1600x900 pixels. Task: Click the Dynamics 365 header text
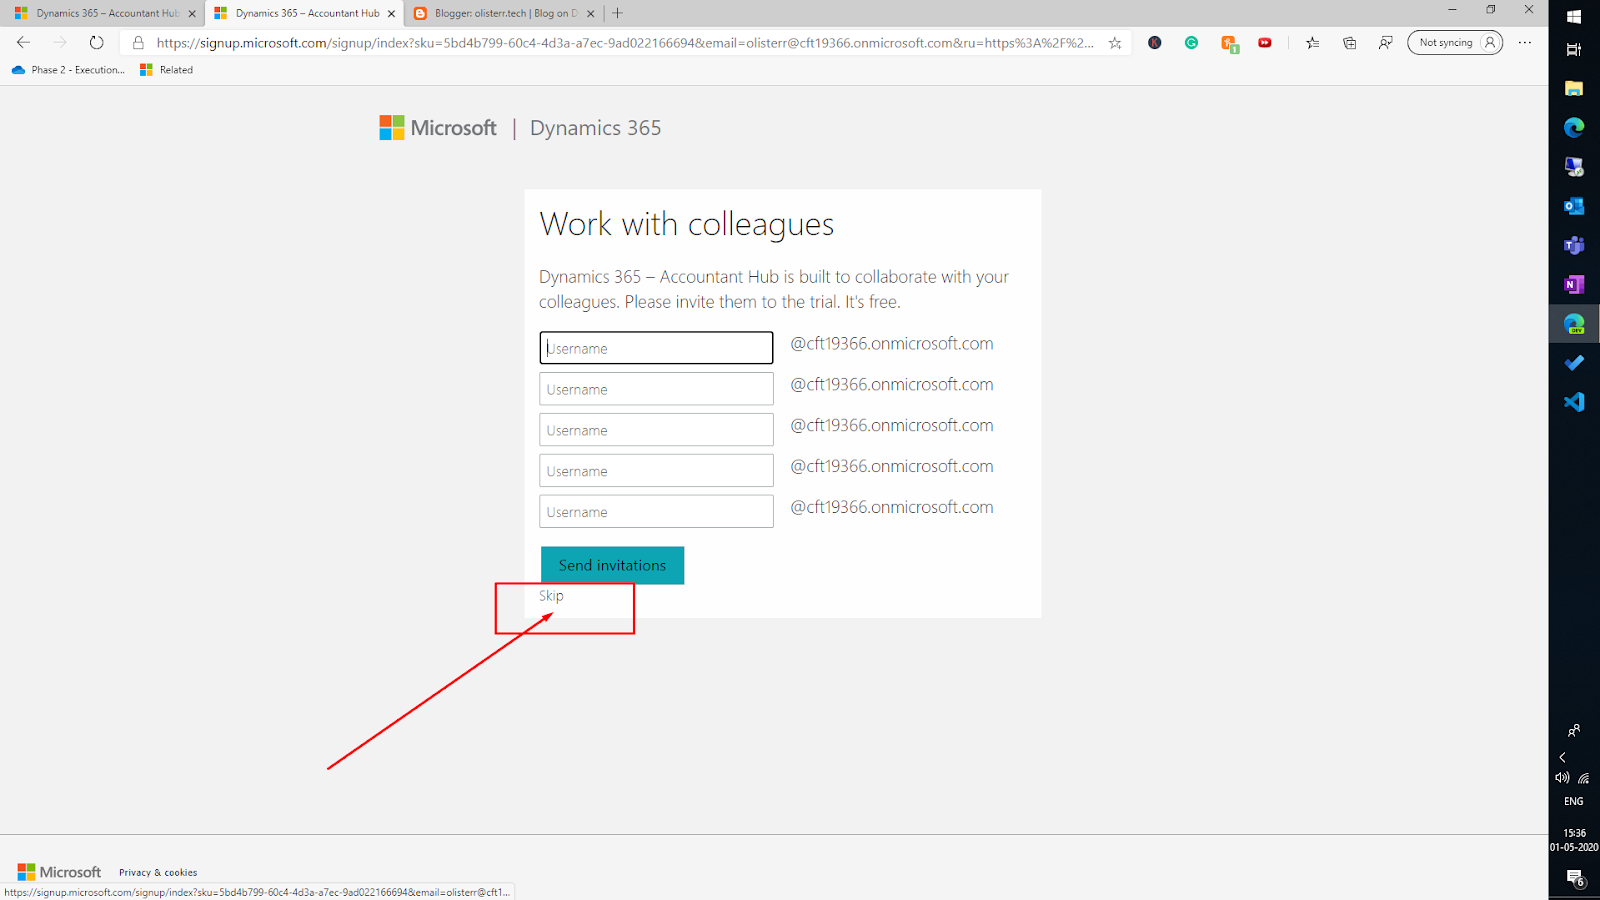595,128
